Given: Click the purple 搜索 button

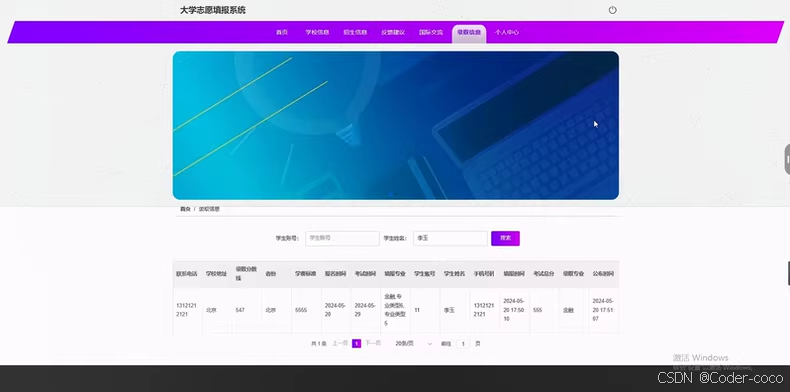Looking at the screenshot, I should coord(505,238).
